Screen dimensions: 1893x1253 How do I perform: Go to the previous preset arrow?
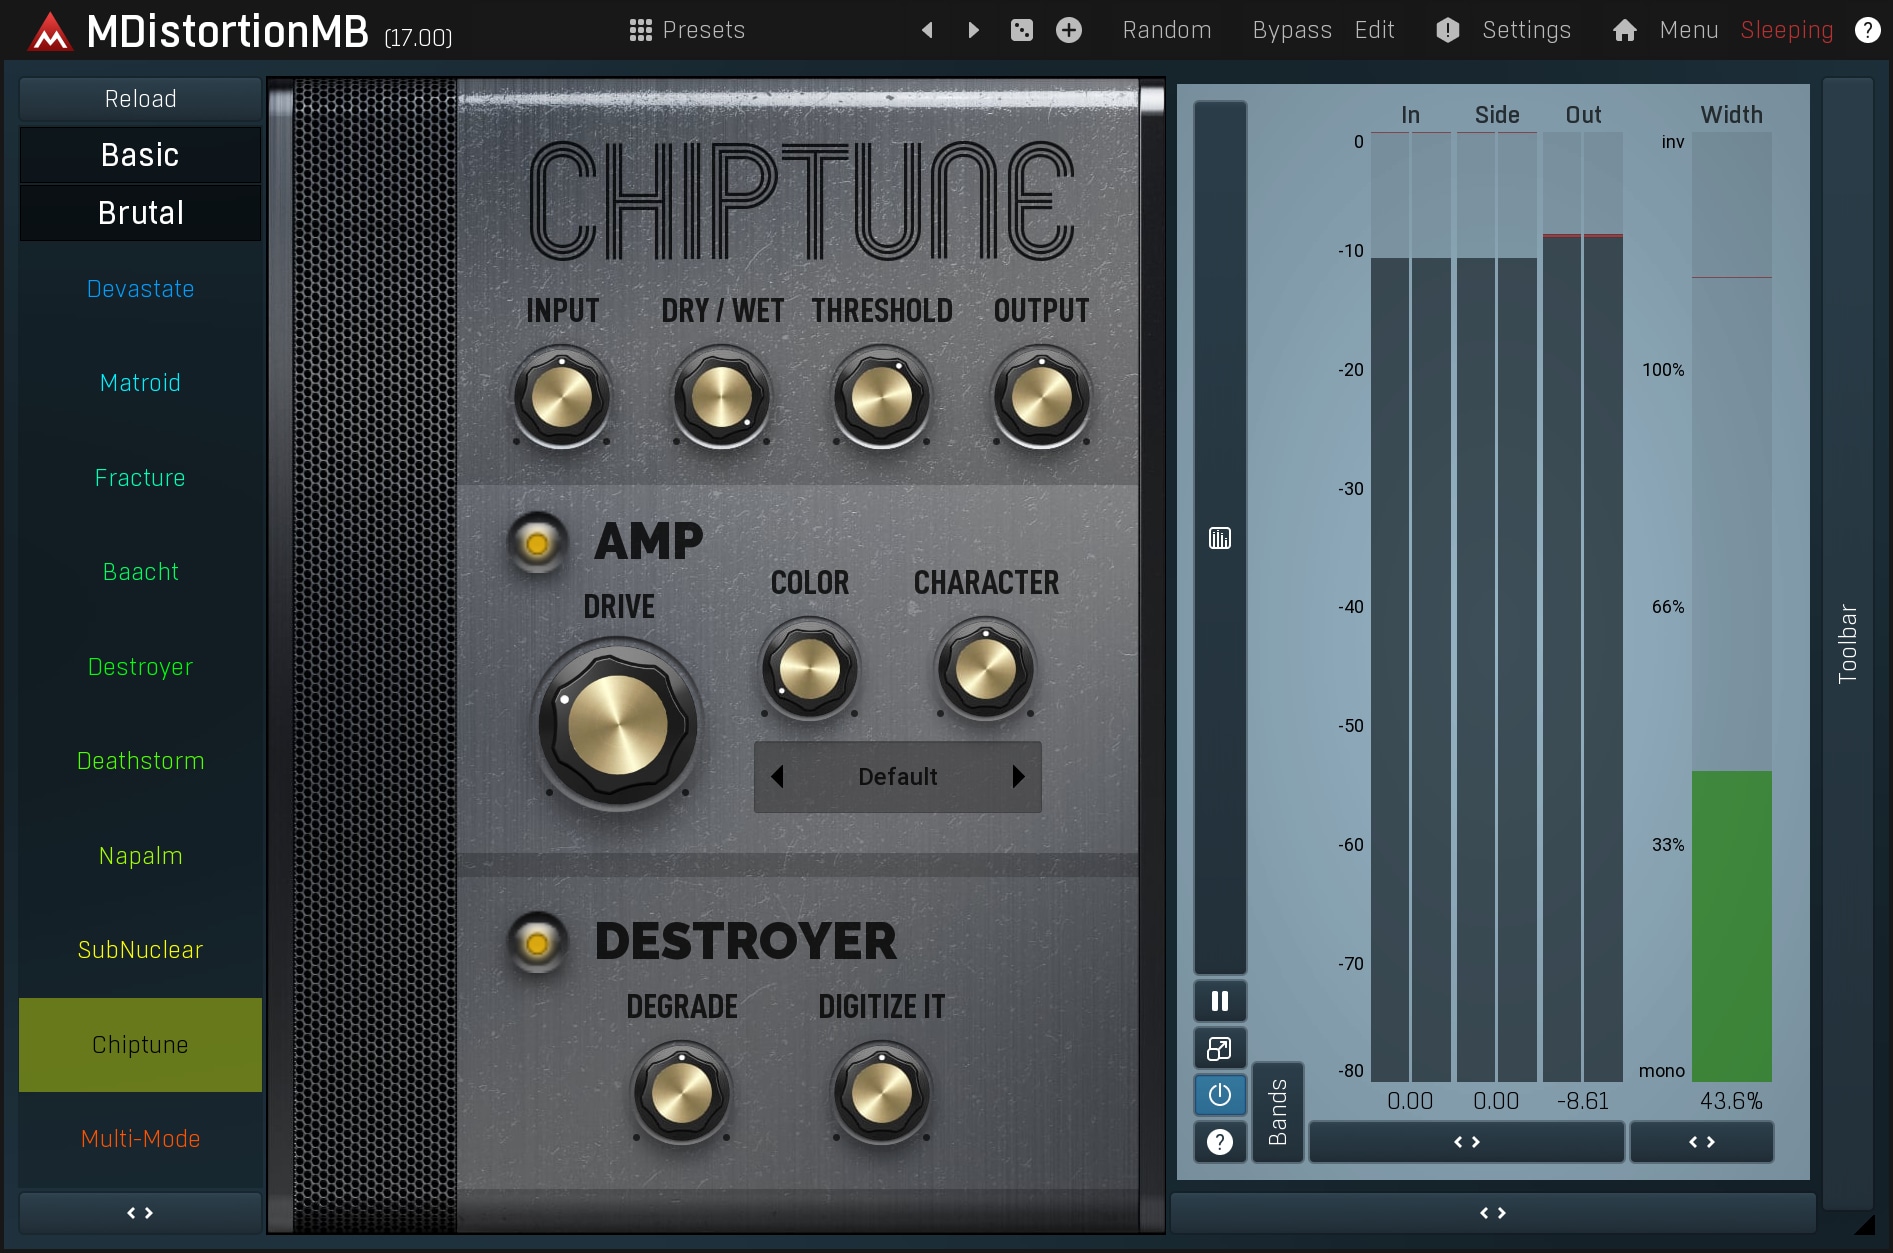pos(927,30)
